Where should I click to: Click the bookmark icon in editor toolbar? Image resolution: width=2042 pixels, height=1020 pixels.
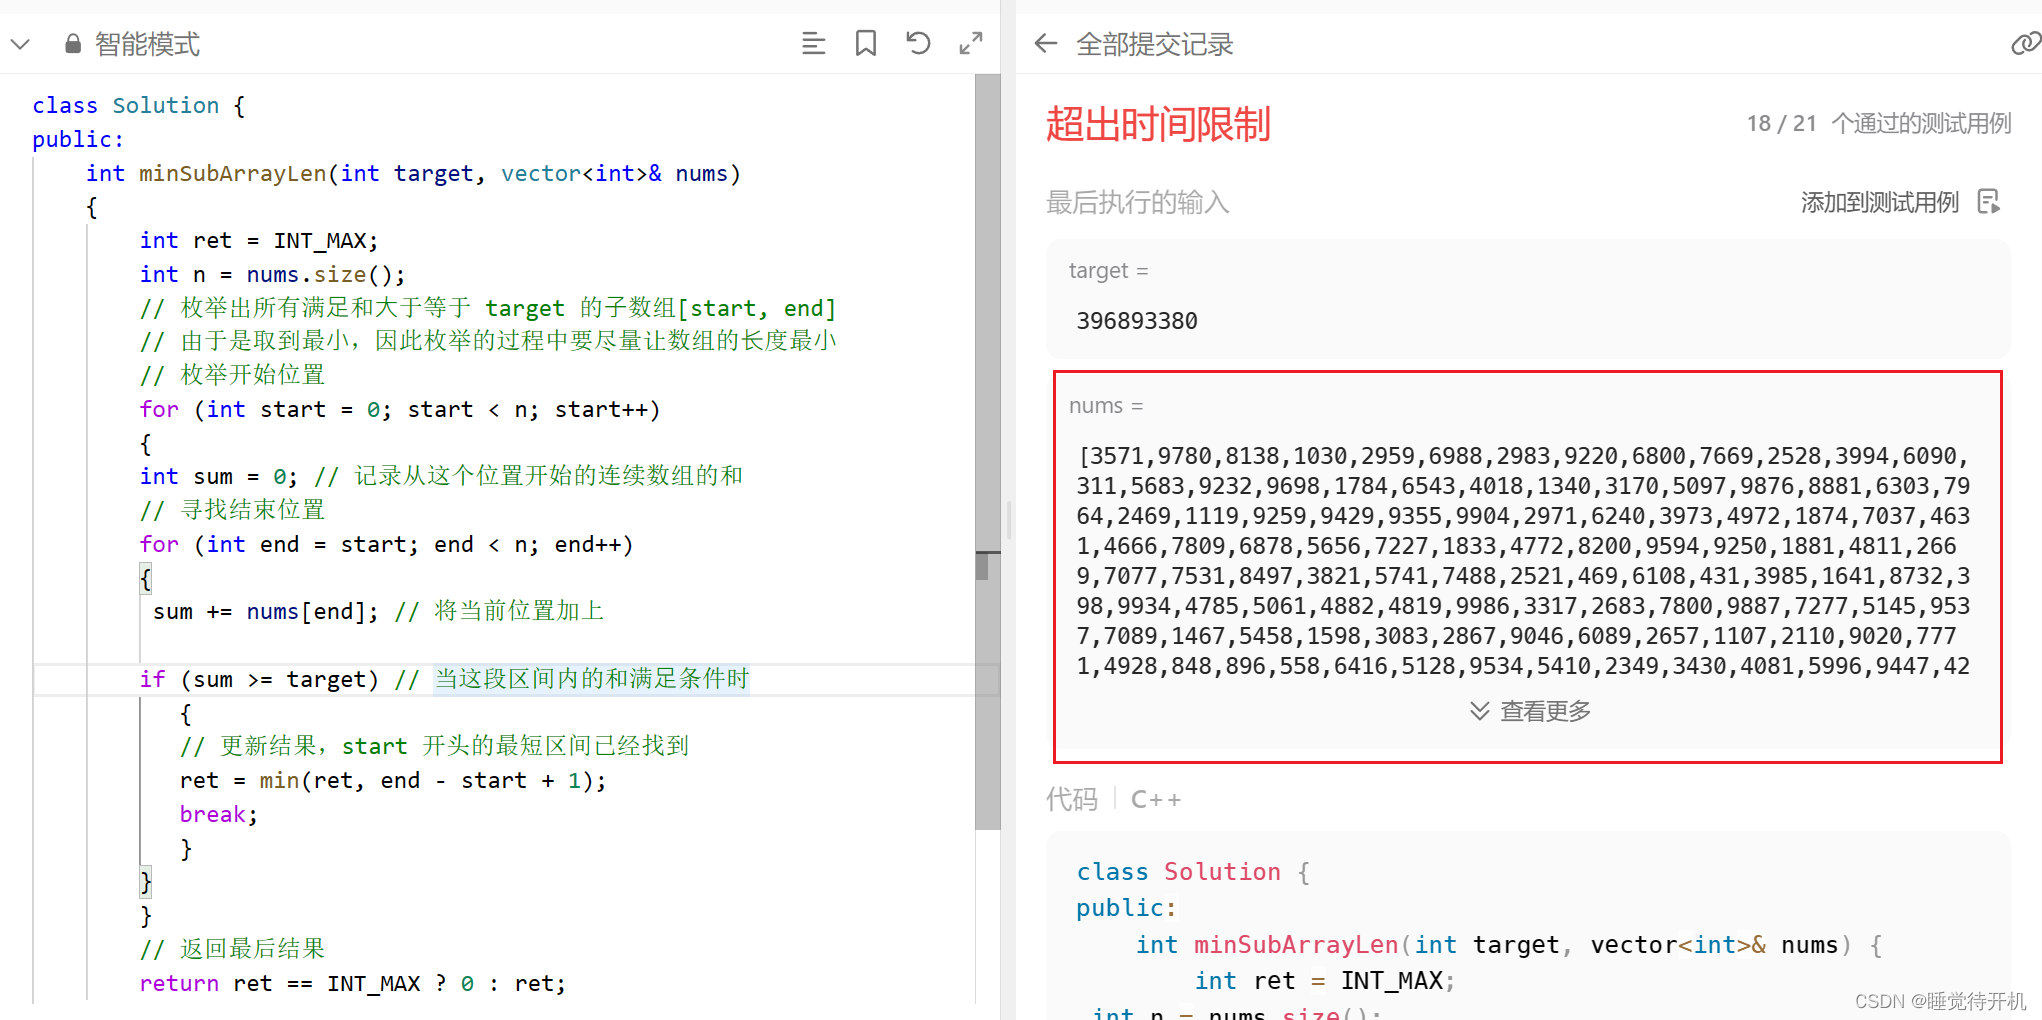pos(866,43)
